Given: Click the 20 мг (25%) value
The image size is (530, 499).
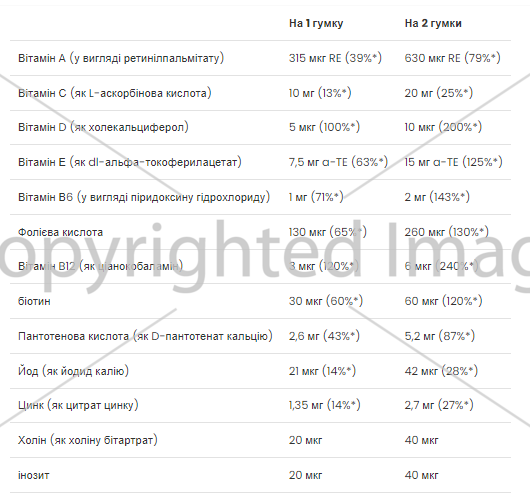Looking at the screenshot, I should coord(439,93).
